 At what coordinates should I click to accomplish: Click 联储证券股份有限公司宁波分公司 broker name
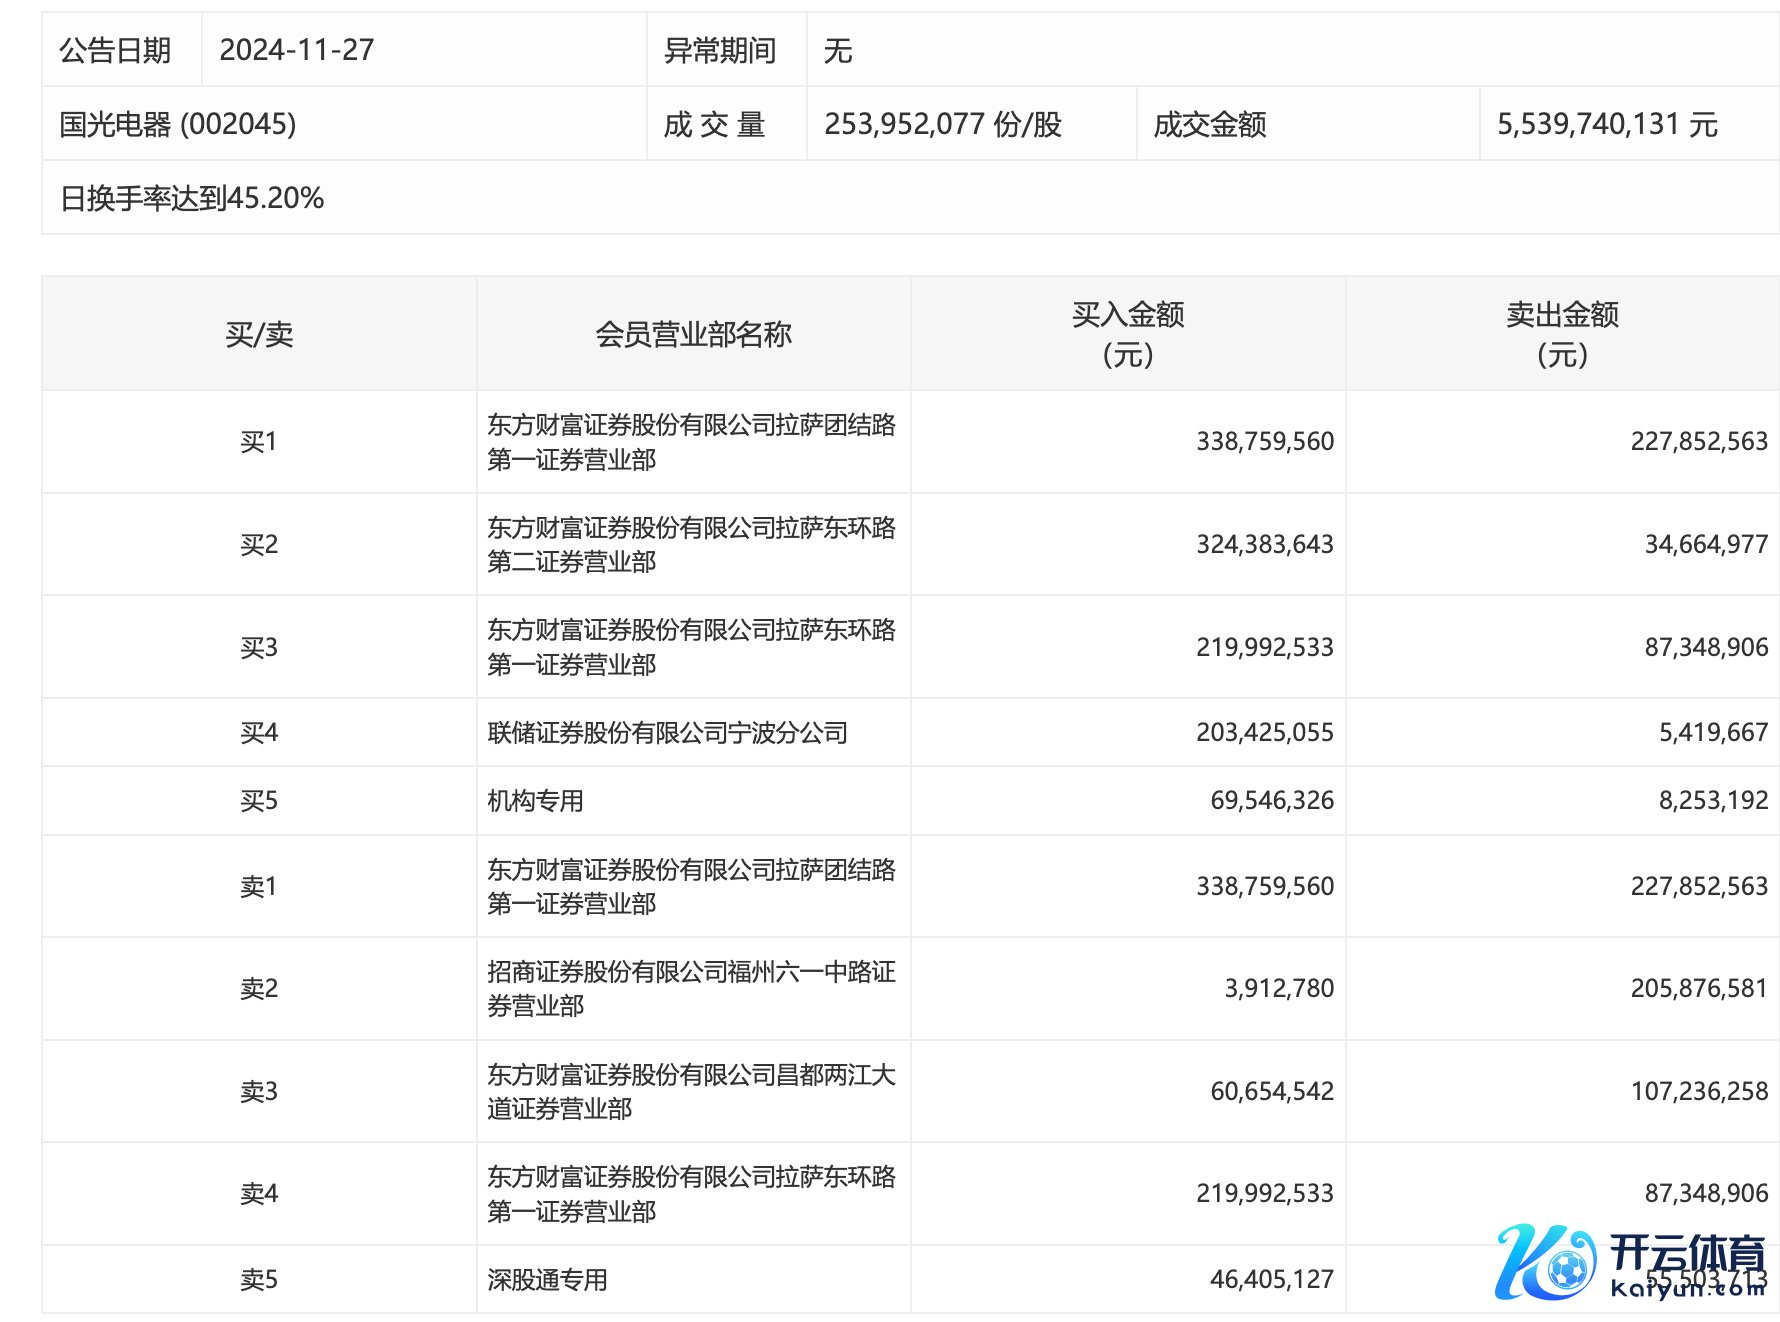click(x=667, y=733)
